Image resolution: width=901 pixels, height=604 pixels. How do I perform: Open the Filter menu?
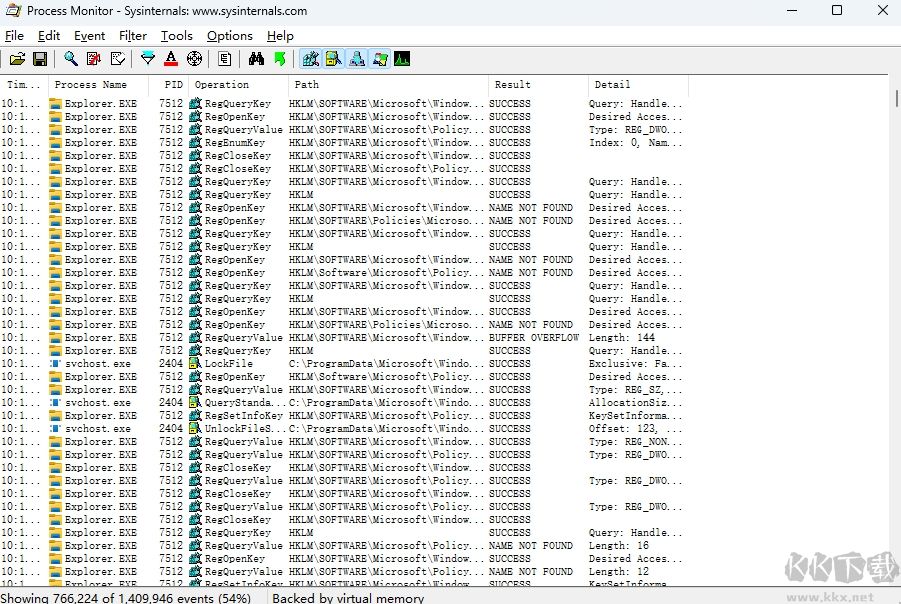click(x=132, y=36)
